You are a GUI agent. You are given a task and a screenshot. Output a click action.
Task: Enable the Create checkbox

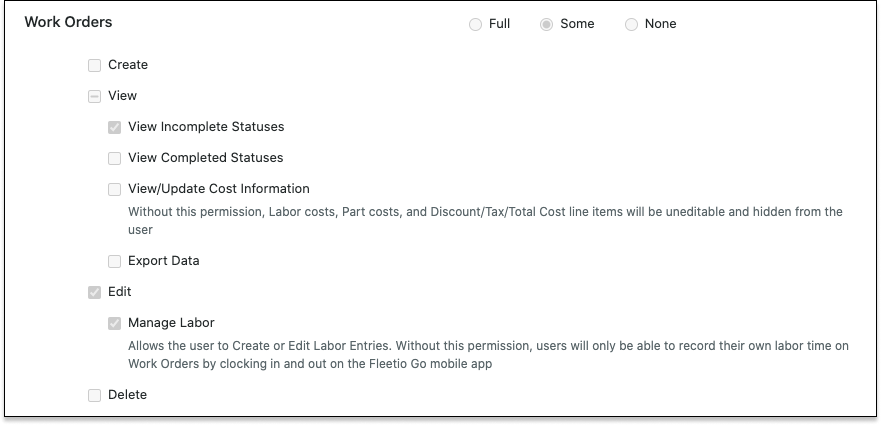click(x=94, y=66)
